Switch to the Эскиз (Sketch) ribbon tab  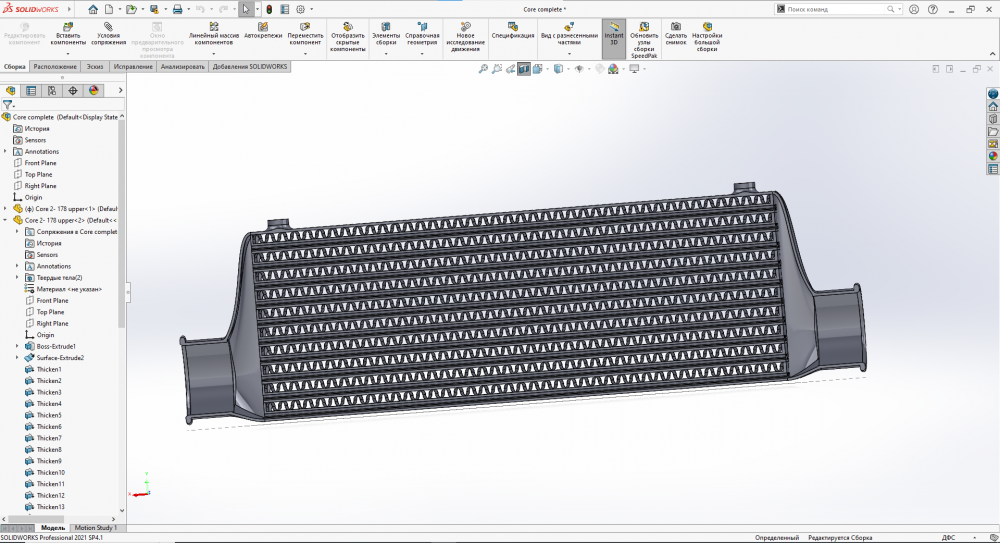pyautogui.click(x=95, y=67)
